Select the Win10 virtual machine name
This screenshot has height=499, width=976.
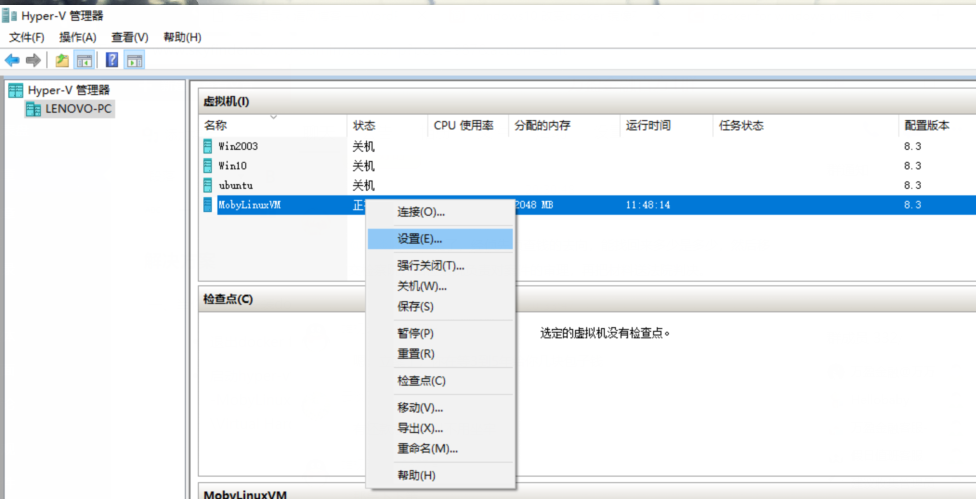(x=233, y=166)
